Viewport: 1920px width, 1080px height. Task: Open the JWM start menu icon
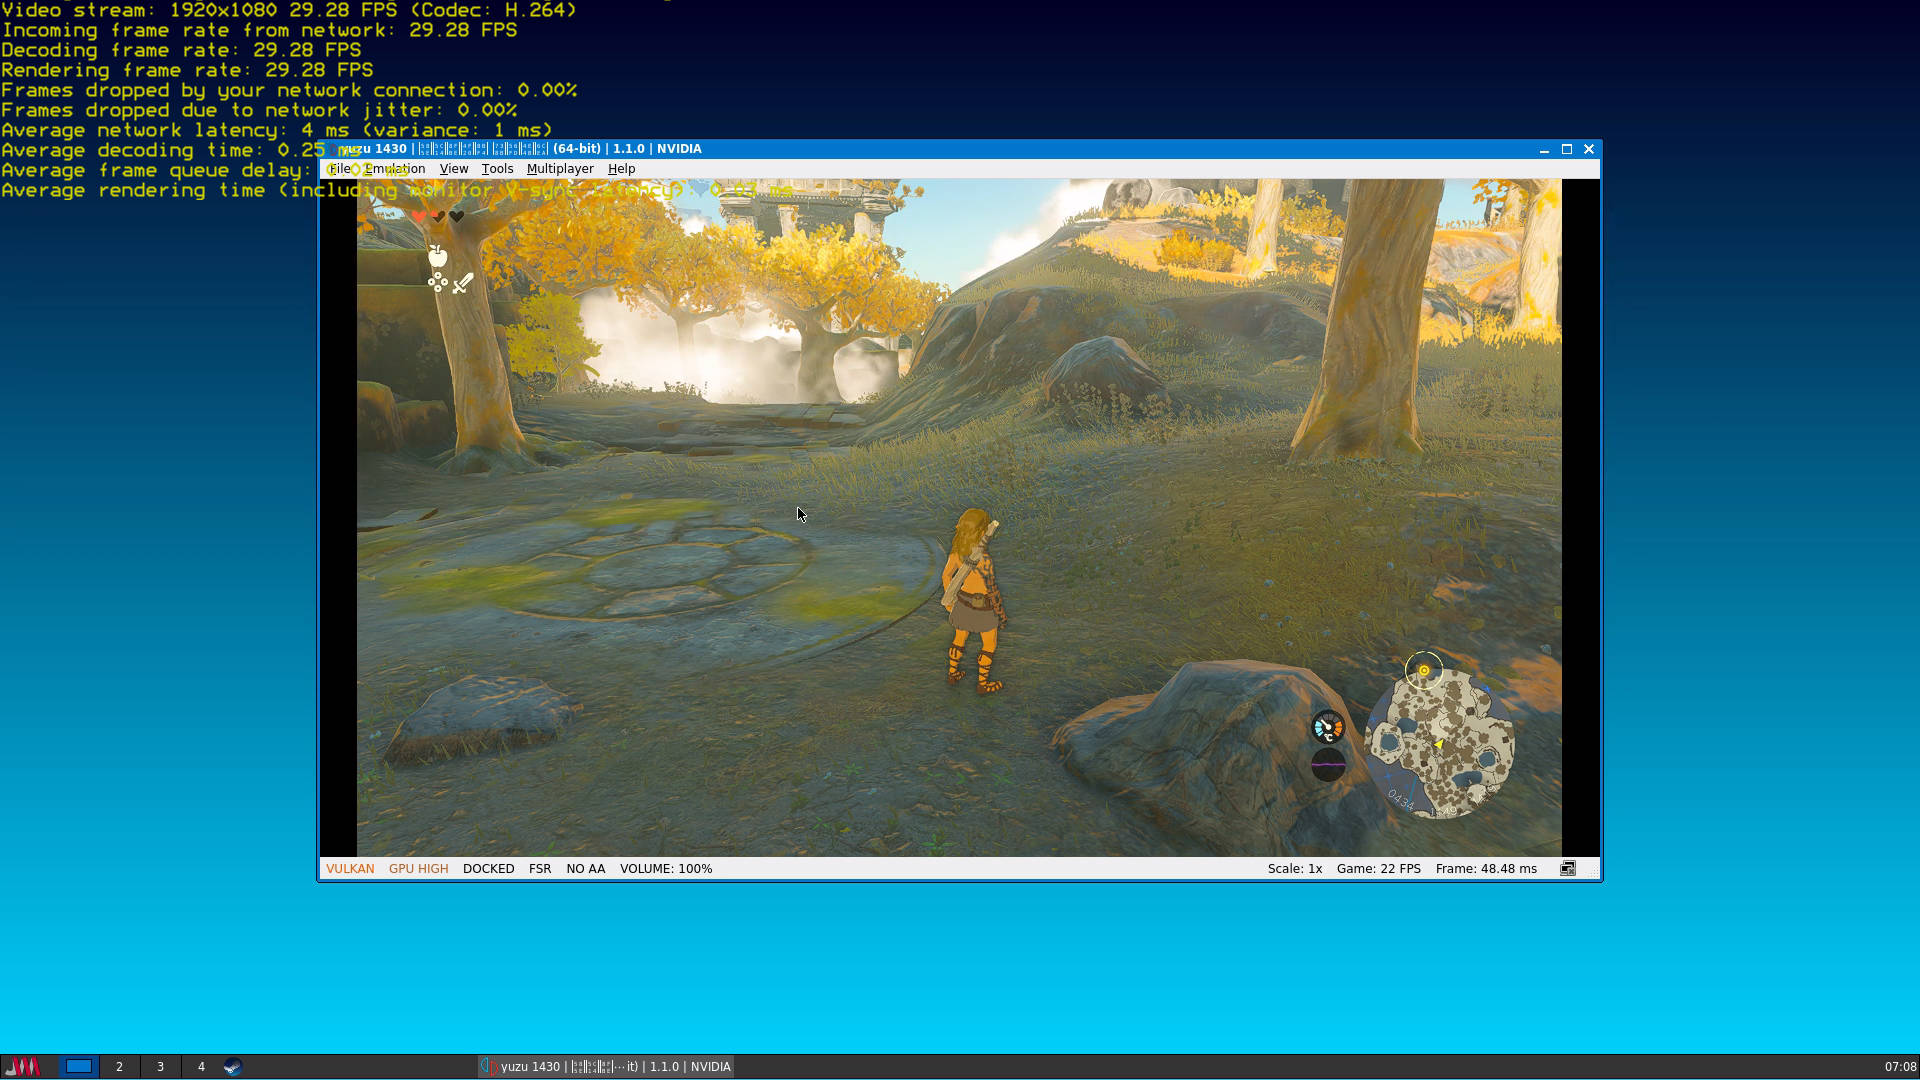pos(23,1067)
